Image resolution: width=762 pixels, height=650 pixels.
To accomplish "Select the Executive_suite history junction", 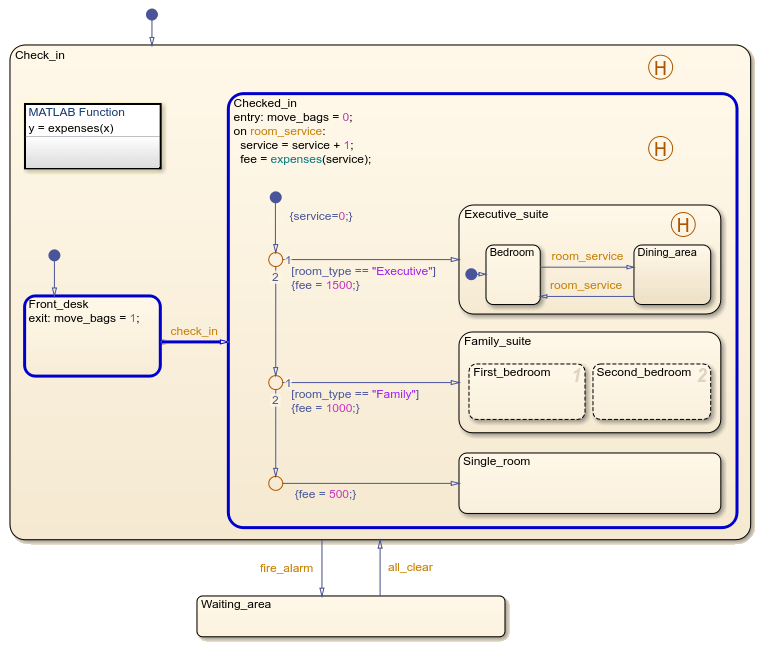I will click(x=682, y=224).
